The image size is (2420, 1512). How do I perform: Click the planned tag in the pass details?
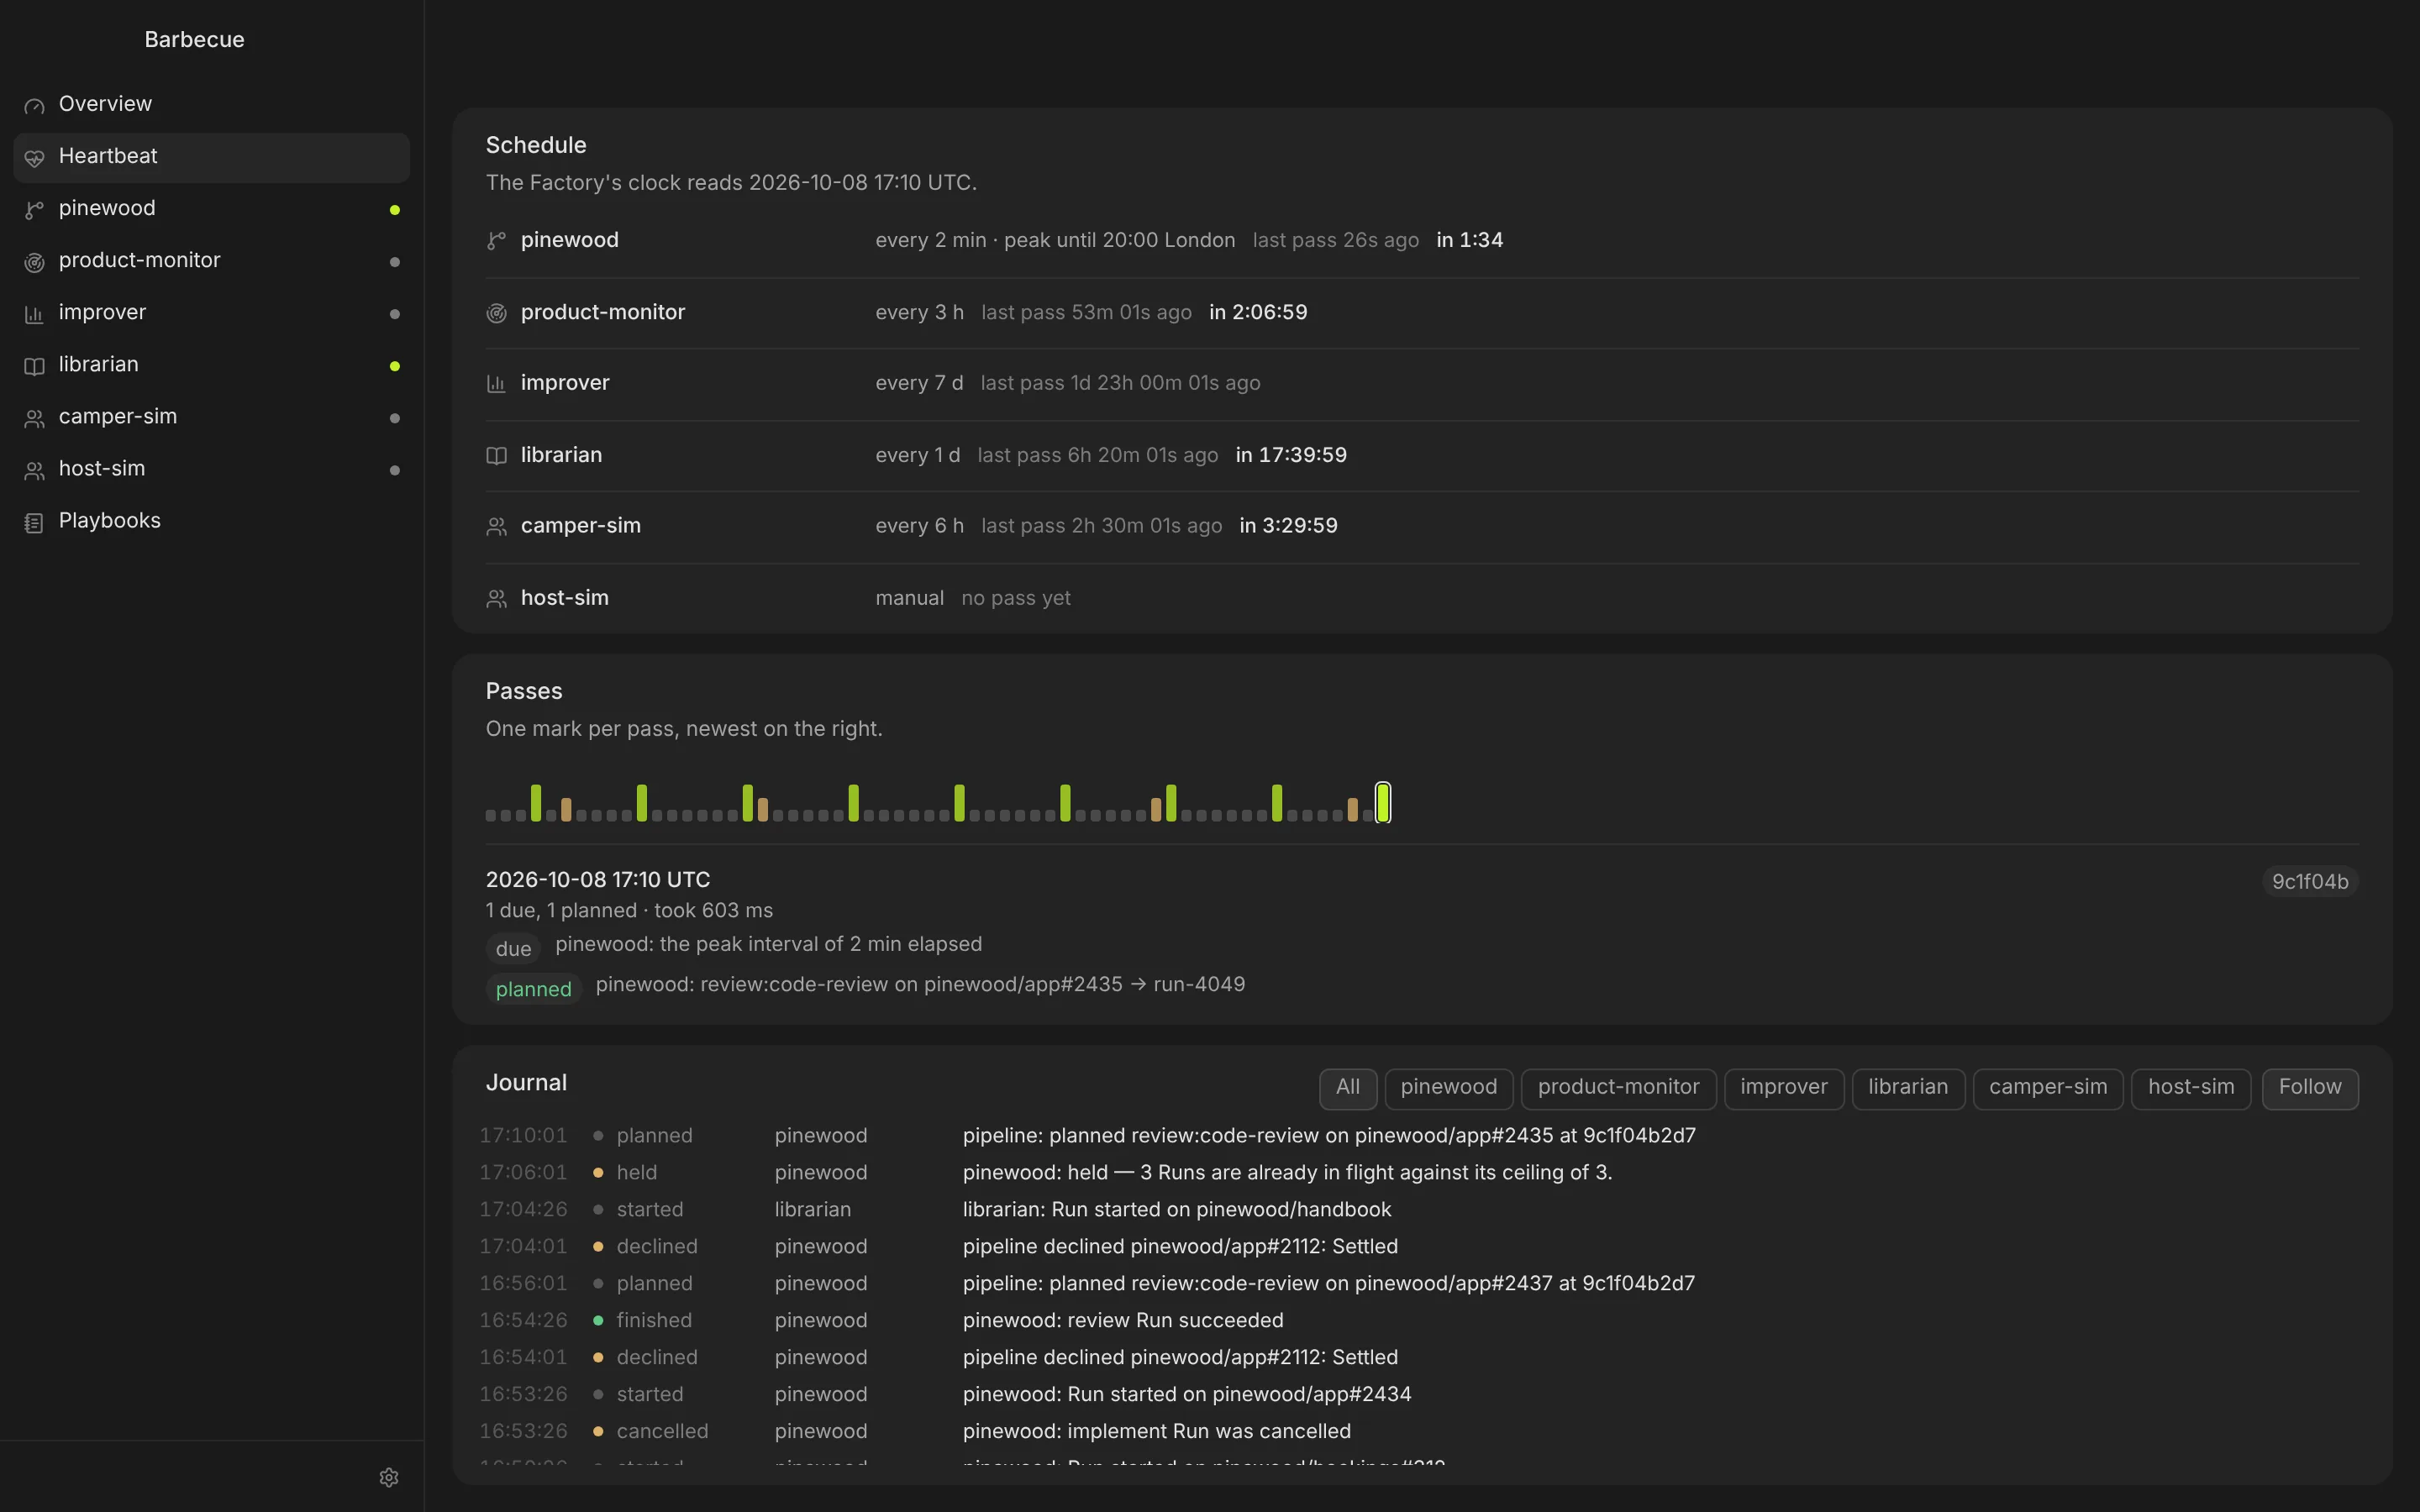tap(533, 989)
